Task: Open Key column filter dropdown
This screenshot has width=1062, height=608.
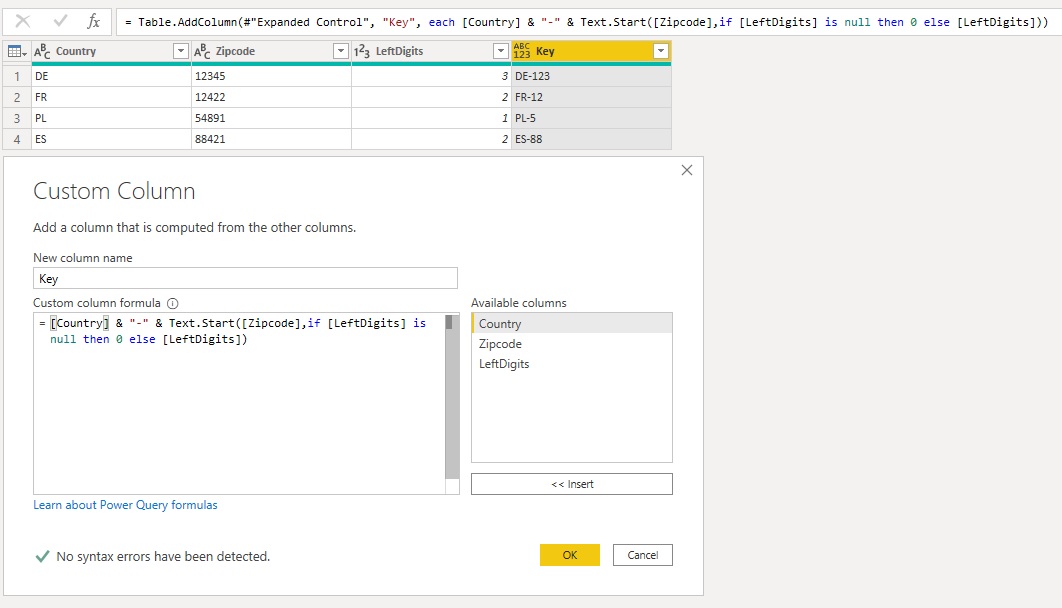Action: pyautogui.click(x=660, y=51)
